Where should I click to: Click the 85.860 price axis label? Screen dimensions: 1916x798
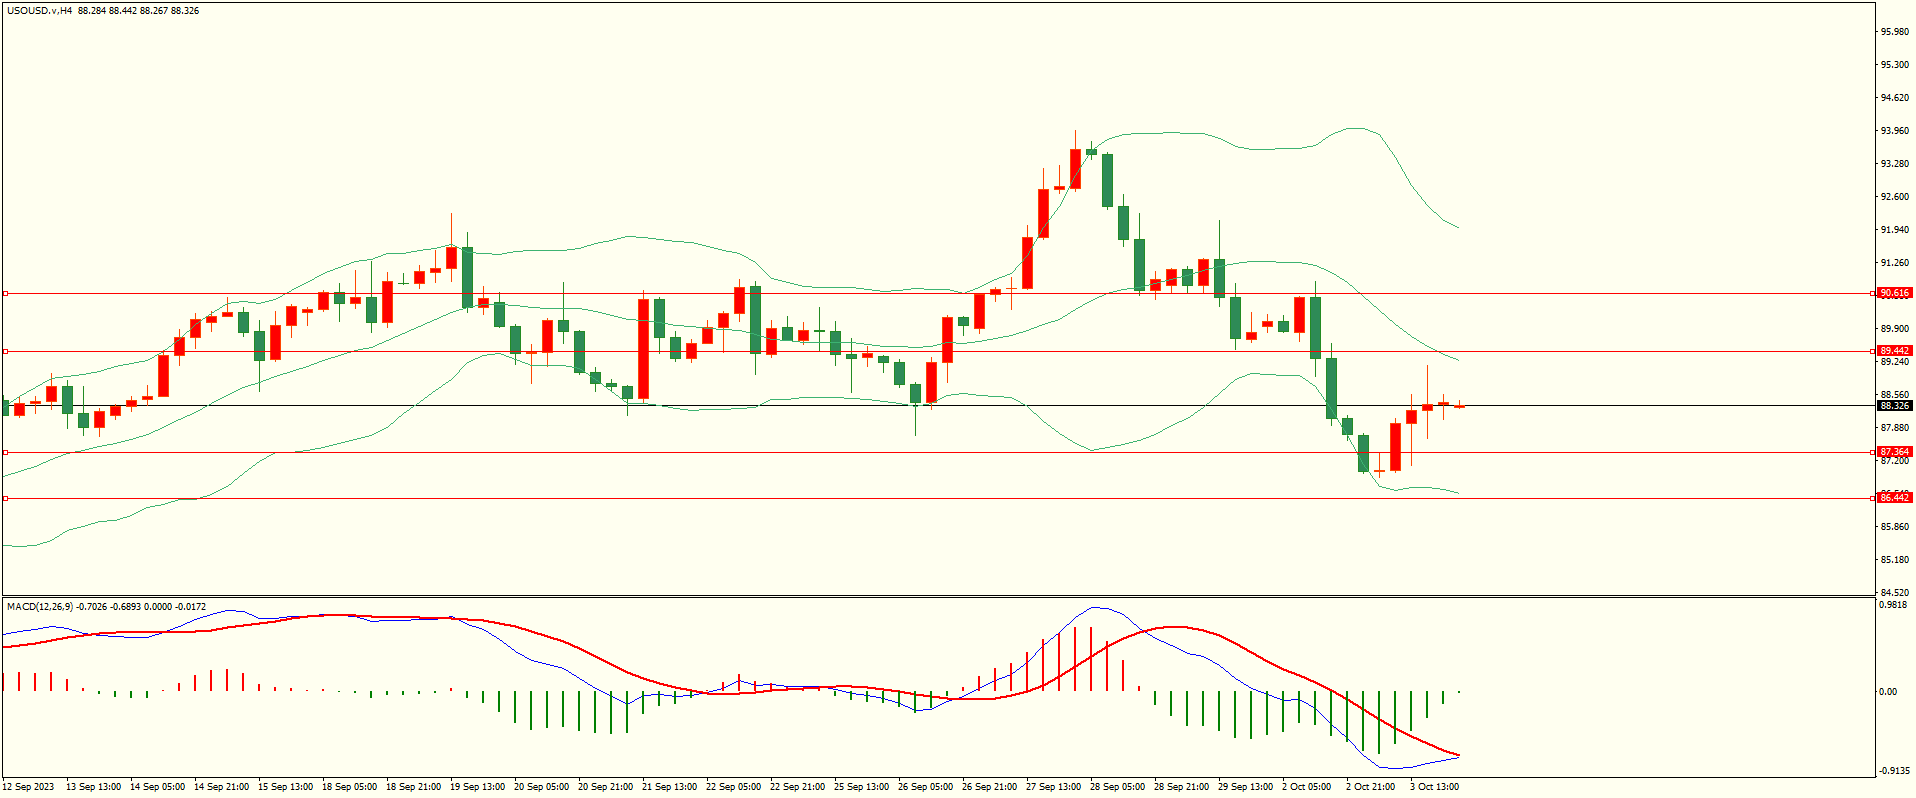pyautogui.click(x=1895, y=527)
